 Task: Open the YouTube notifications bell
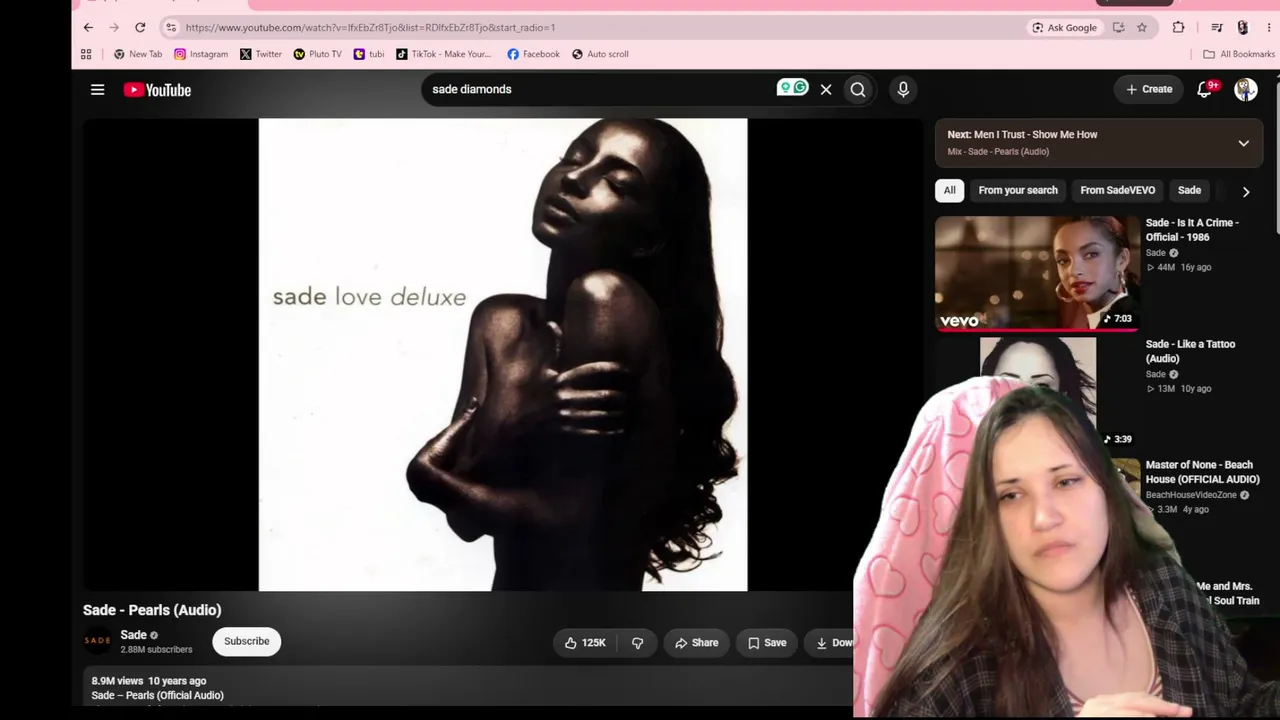coord(1205,90)
